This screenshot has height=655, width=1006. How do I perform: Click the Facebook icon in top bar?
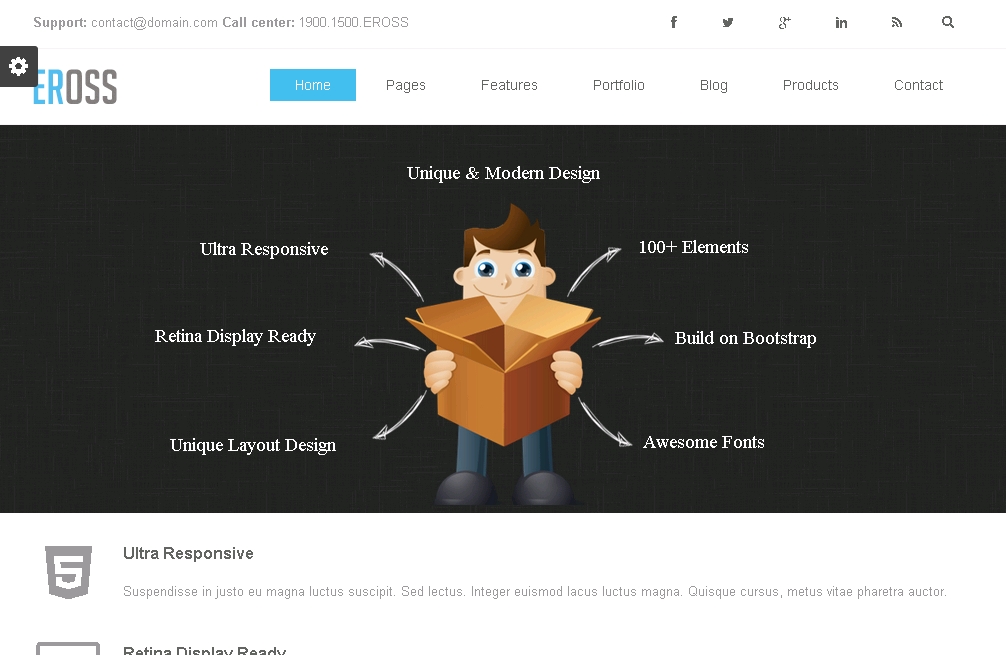(673, 22)
